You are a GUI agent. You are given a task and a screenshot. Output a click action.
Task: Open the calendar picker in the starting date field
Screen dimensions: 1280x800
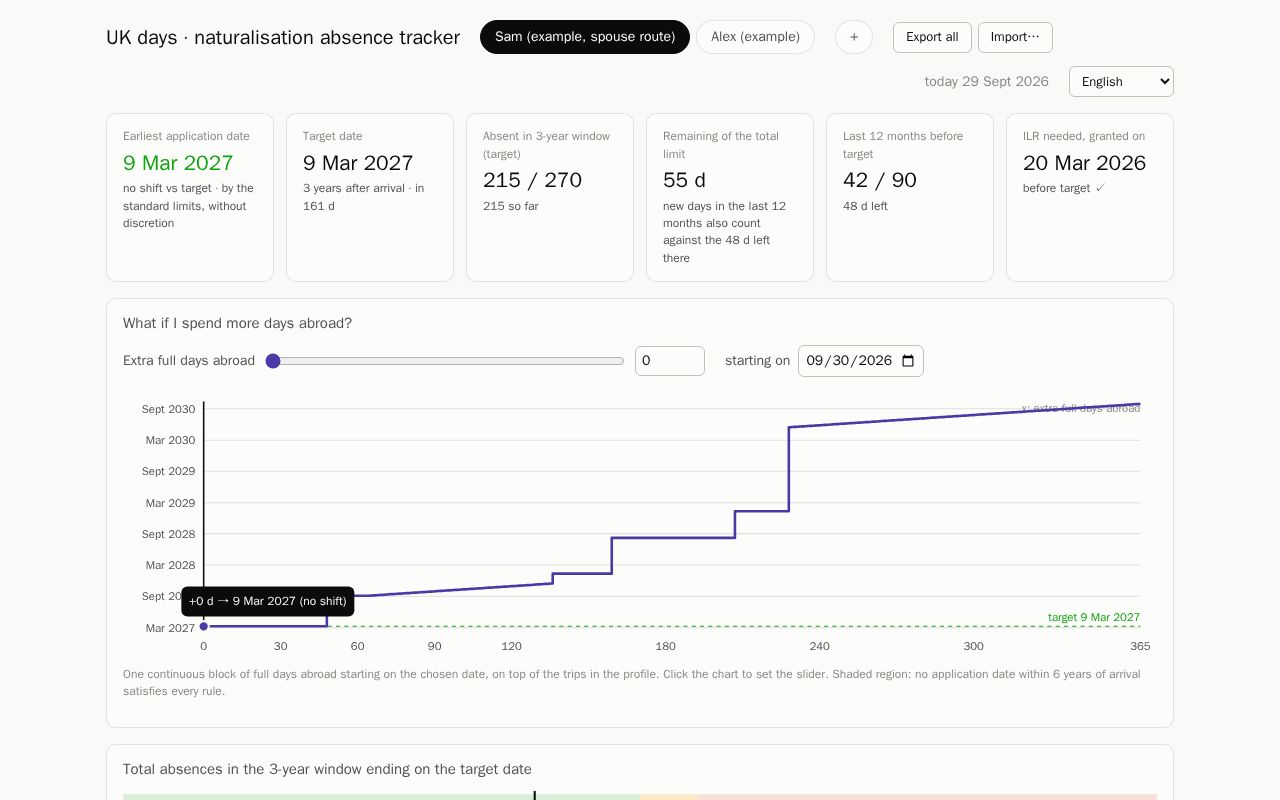point(908,361)
